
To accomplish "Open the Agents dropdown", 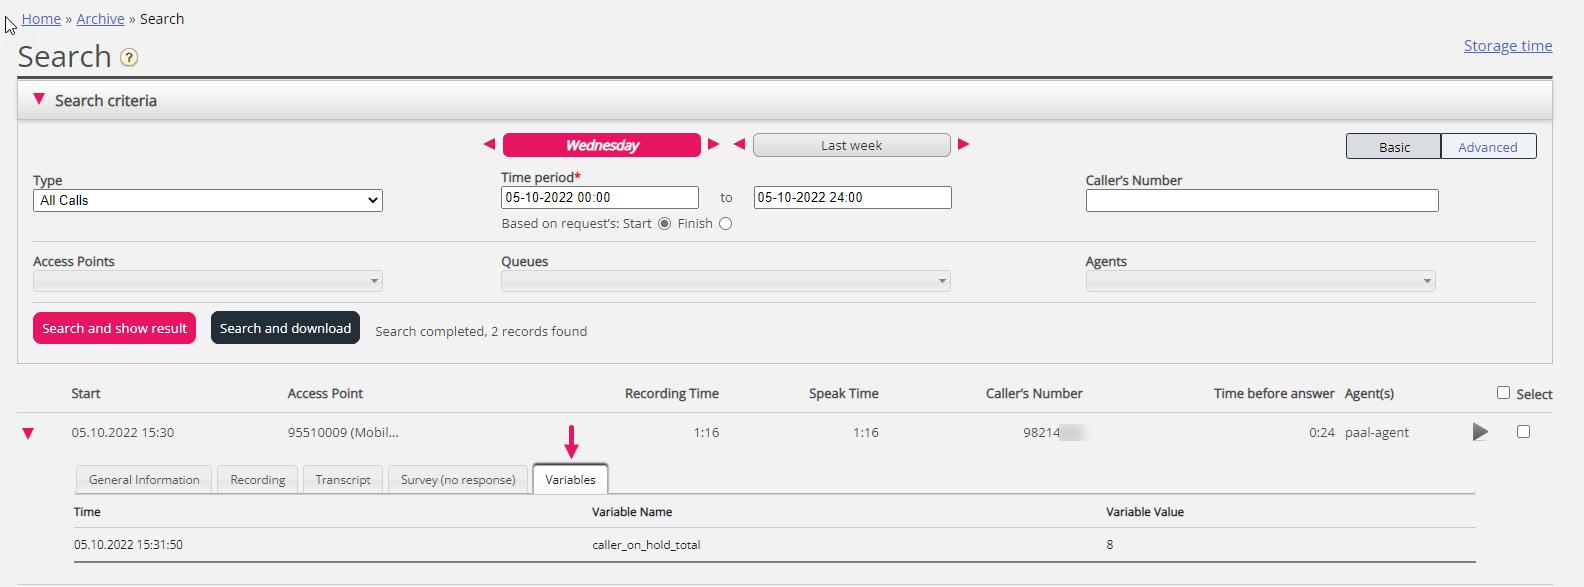I will (x=1260, y=281).
